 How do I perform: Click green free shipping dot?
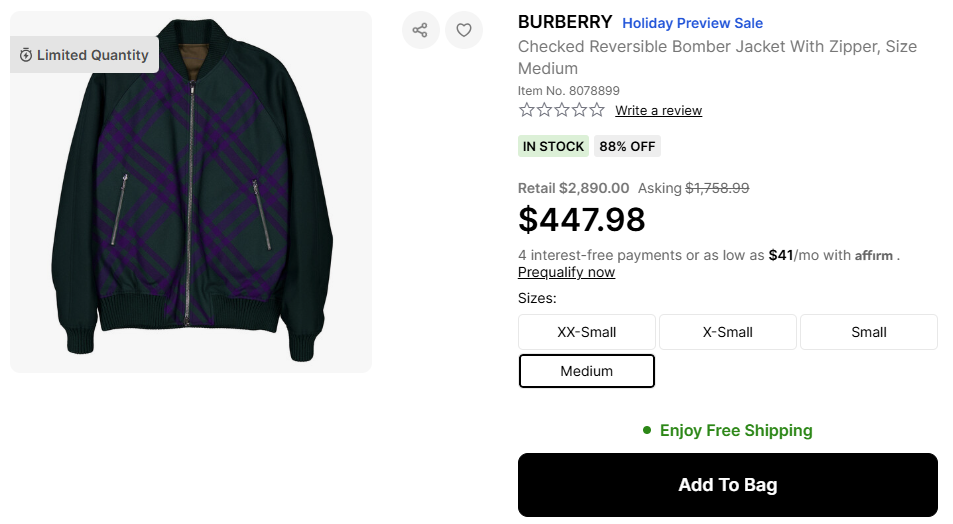pos(647,430)
